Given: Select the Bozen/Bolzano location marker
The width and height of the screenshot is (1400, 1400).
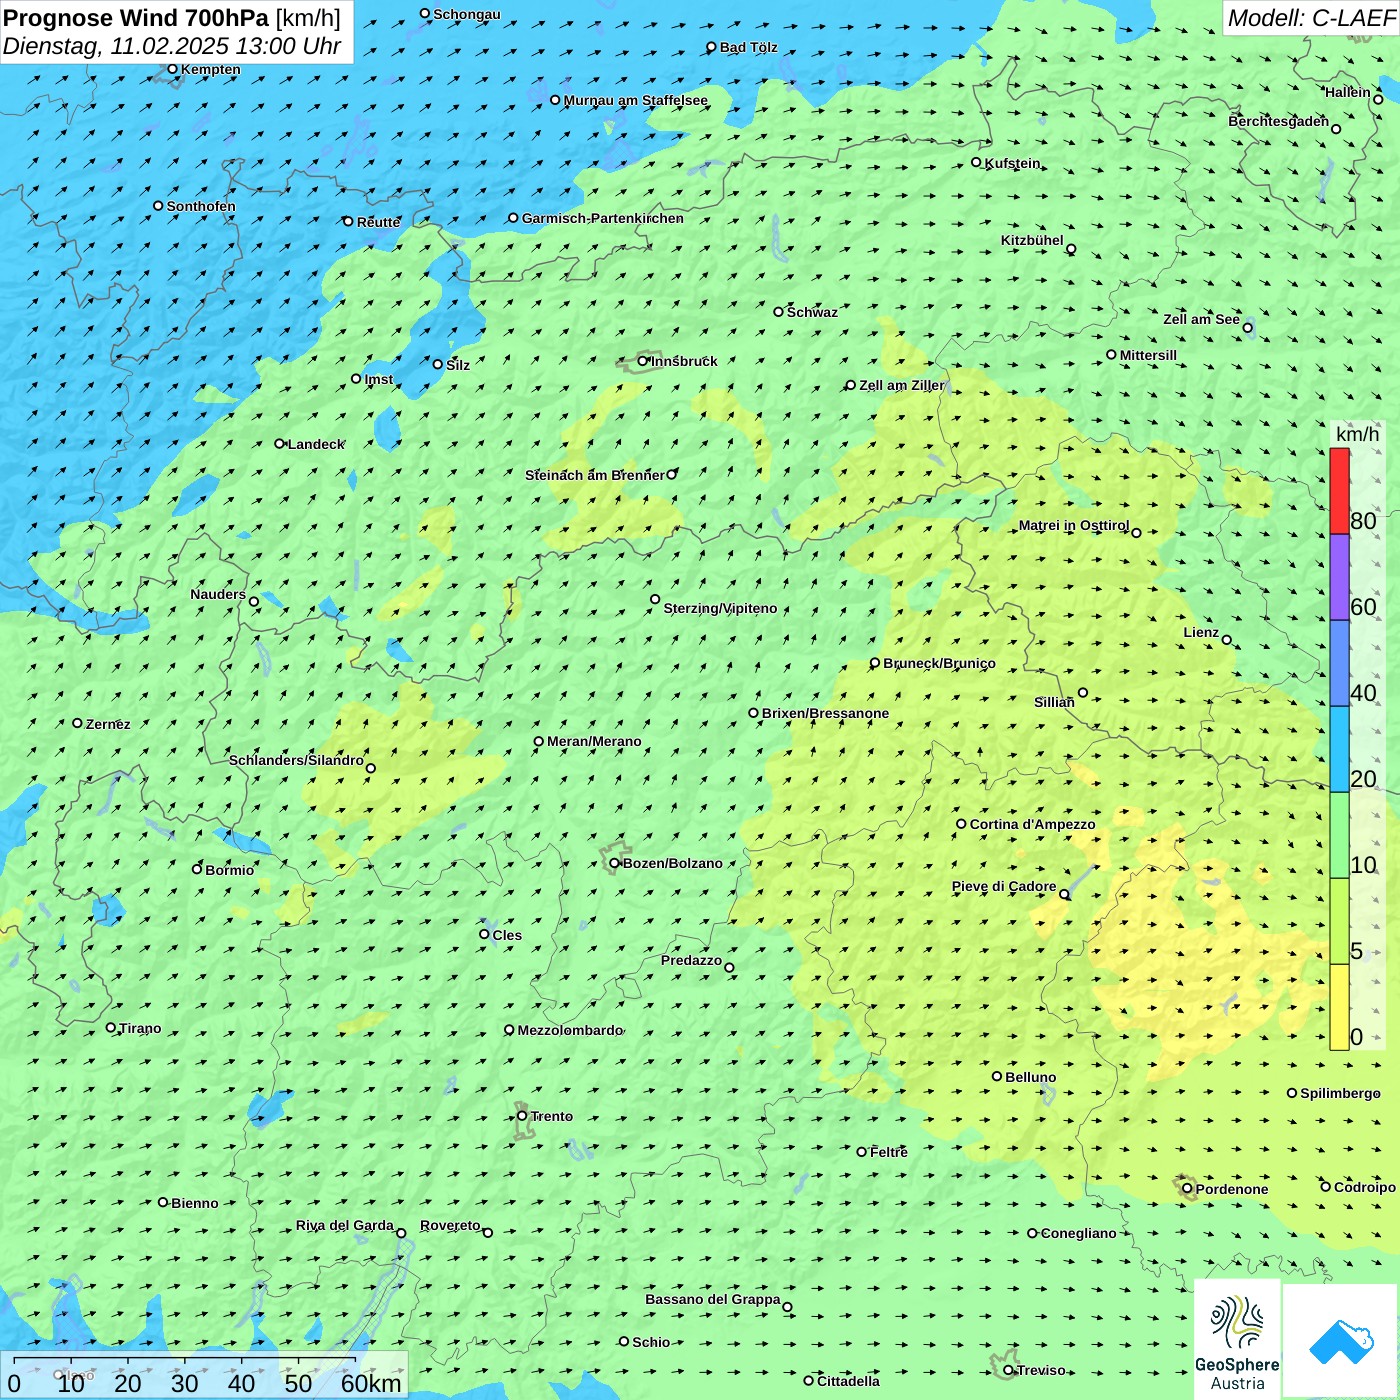Looking at the screenshot, I should pos(615,863).
